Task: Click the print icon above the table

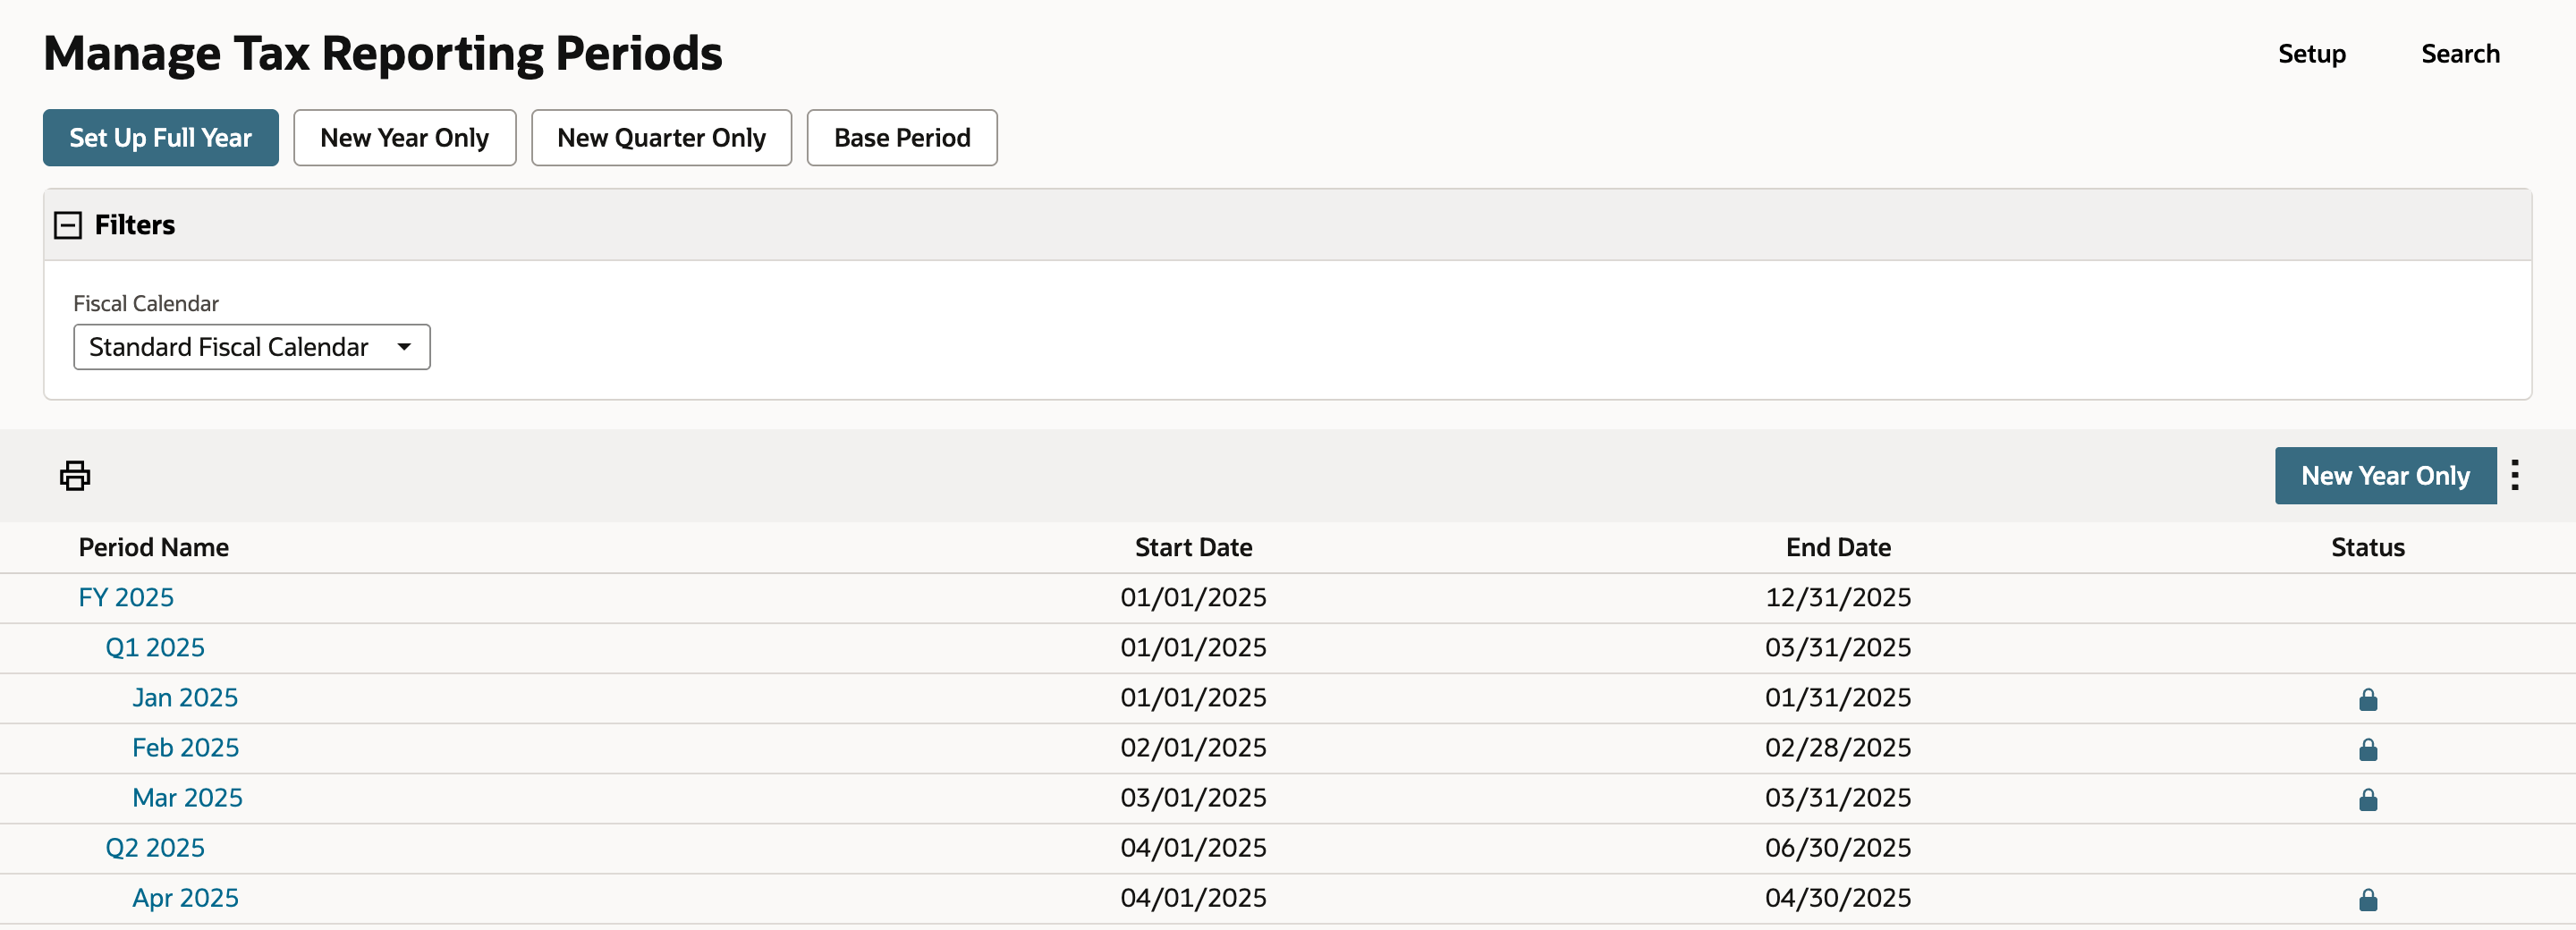Action: click(x=75, y=475)
